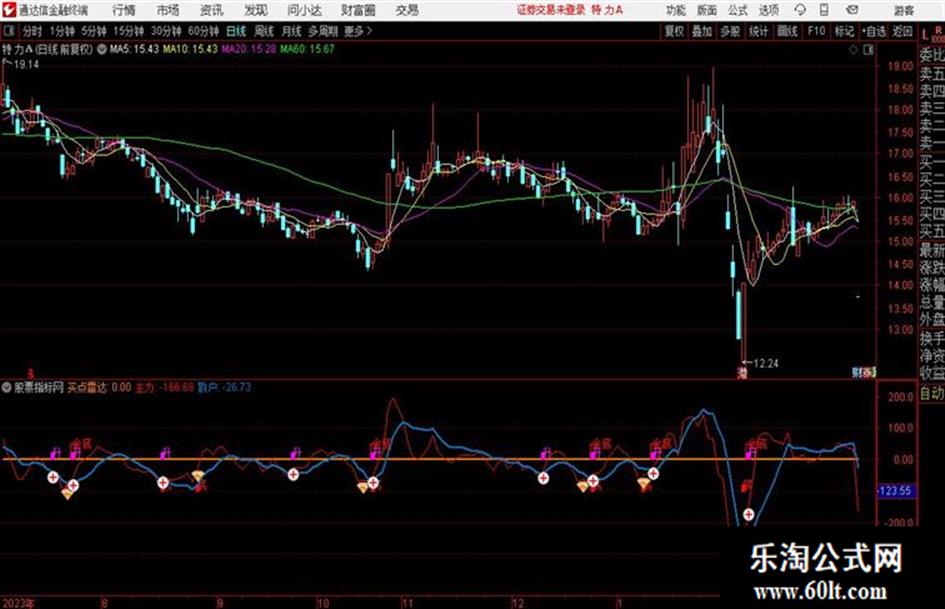Select the 日线 daily chart tab
The width and height of the screenshot is (945, 609).
coord(236,31)
